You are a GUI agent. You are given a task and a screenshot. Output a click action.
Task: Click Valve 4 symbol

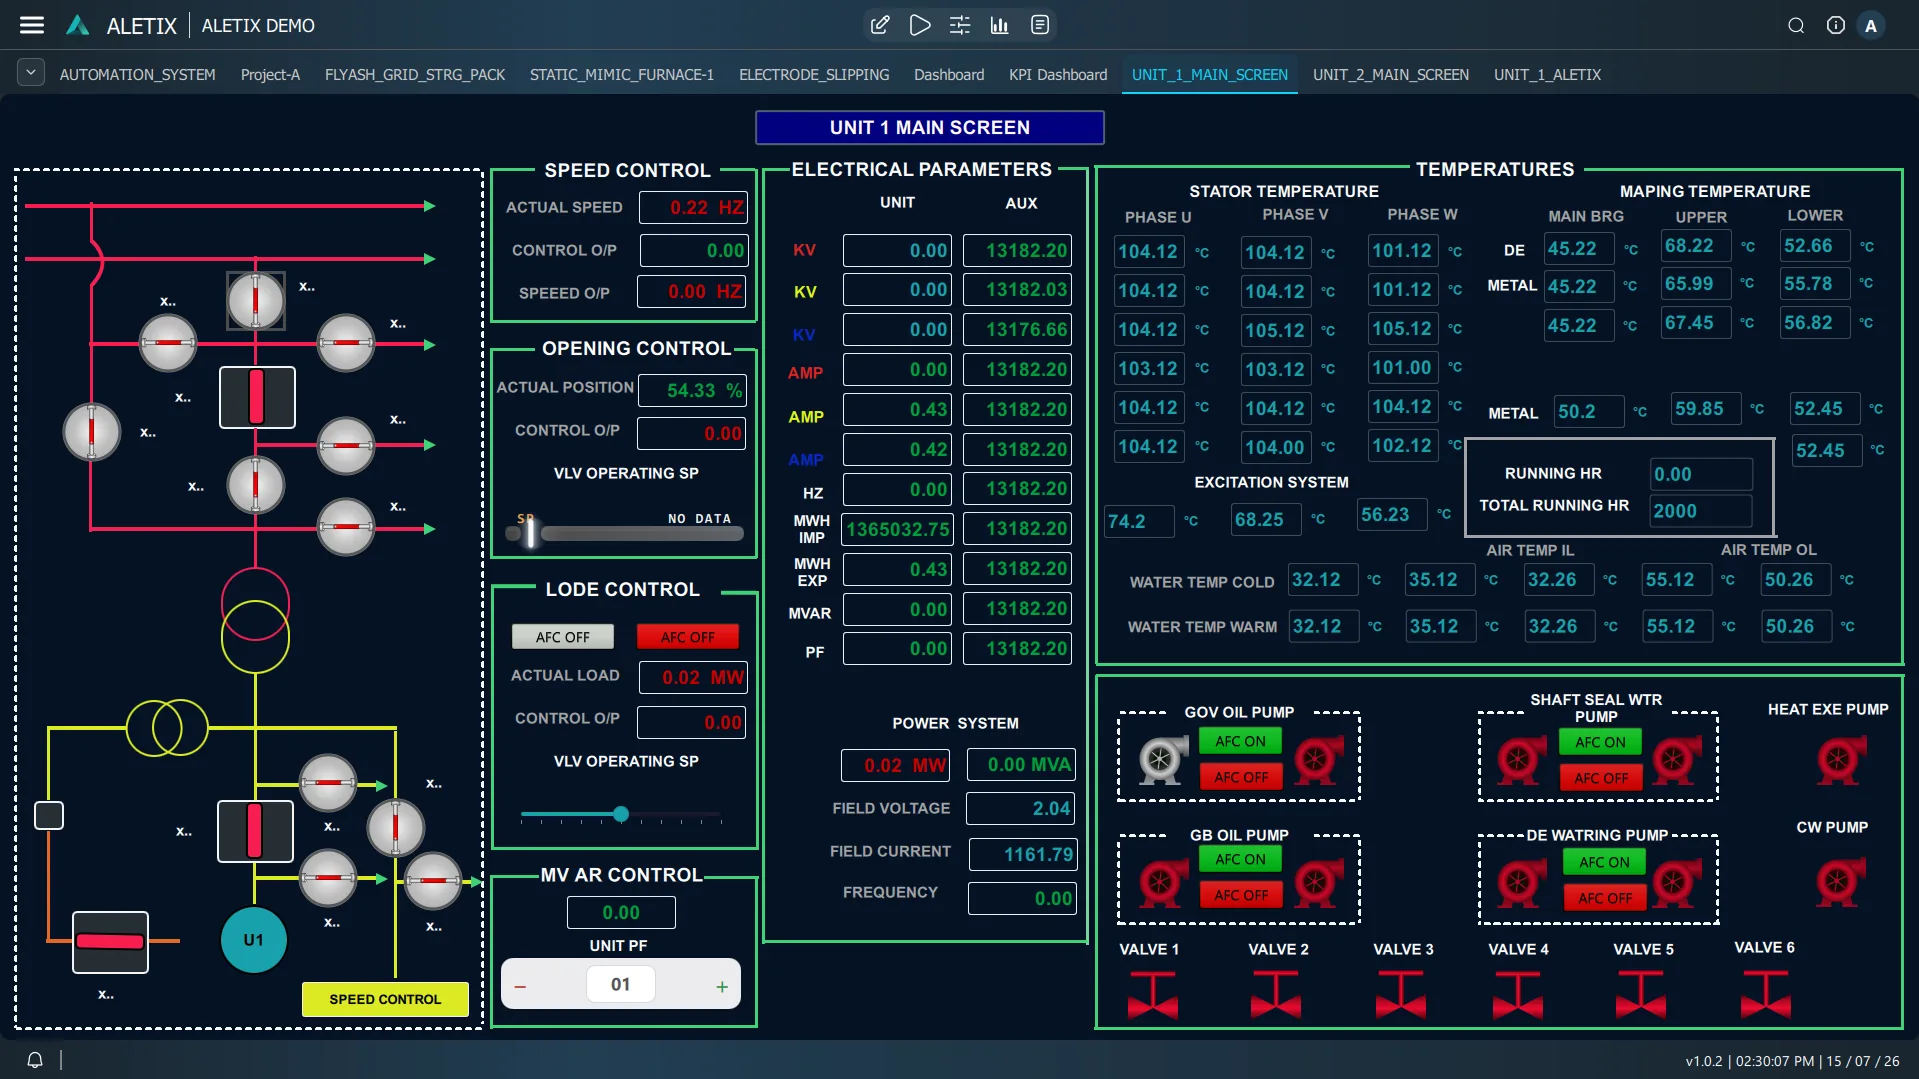coord(1518,996)
